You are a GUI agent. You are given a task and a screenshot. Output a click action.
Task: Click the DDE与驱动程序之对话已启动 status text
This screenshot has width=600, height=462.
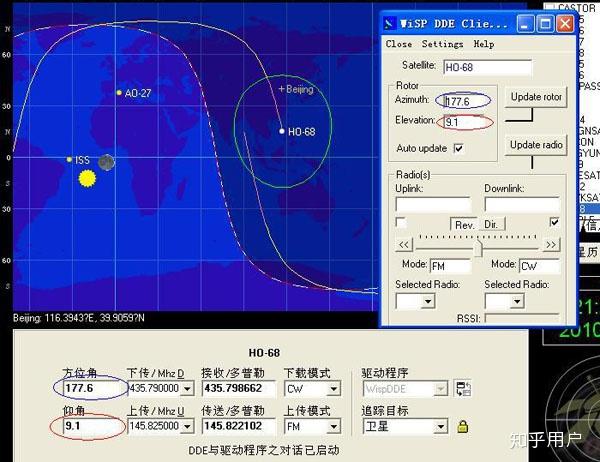264,450
